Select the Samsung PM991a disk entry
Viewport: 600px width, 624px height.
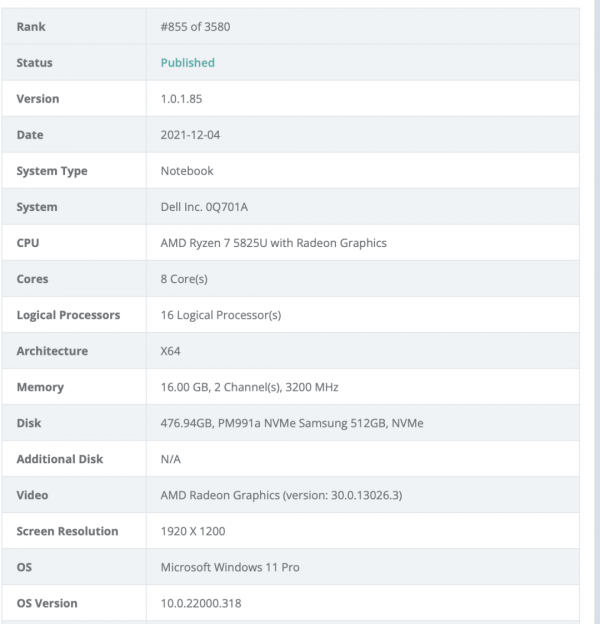click(292, 423)
